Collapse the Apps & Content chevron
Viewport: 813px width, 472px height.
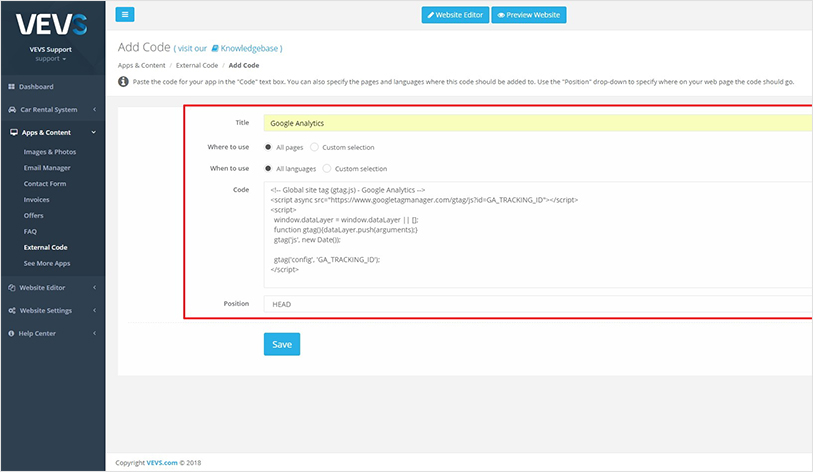point(94,132)
